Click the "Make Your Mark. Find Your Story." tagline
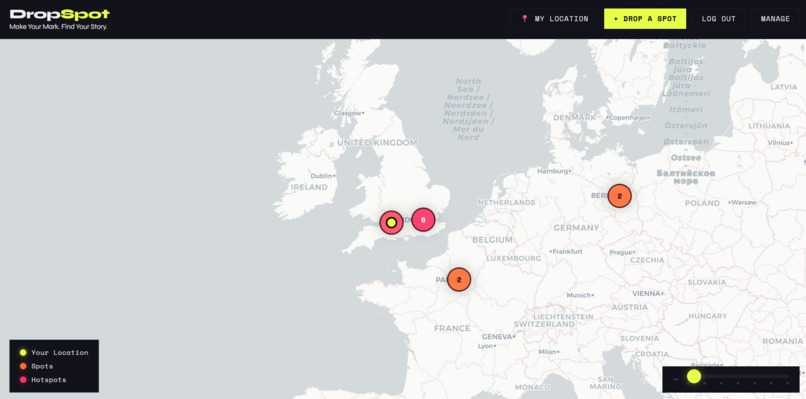The height and width of the screenshot is (399, 806). [58, 27]
